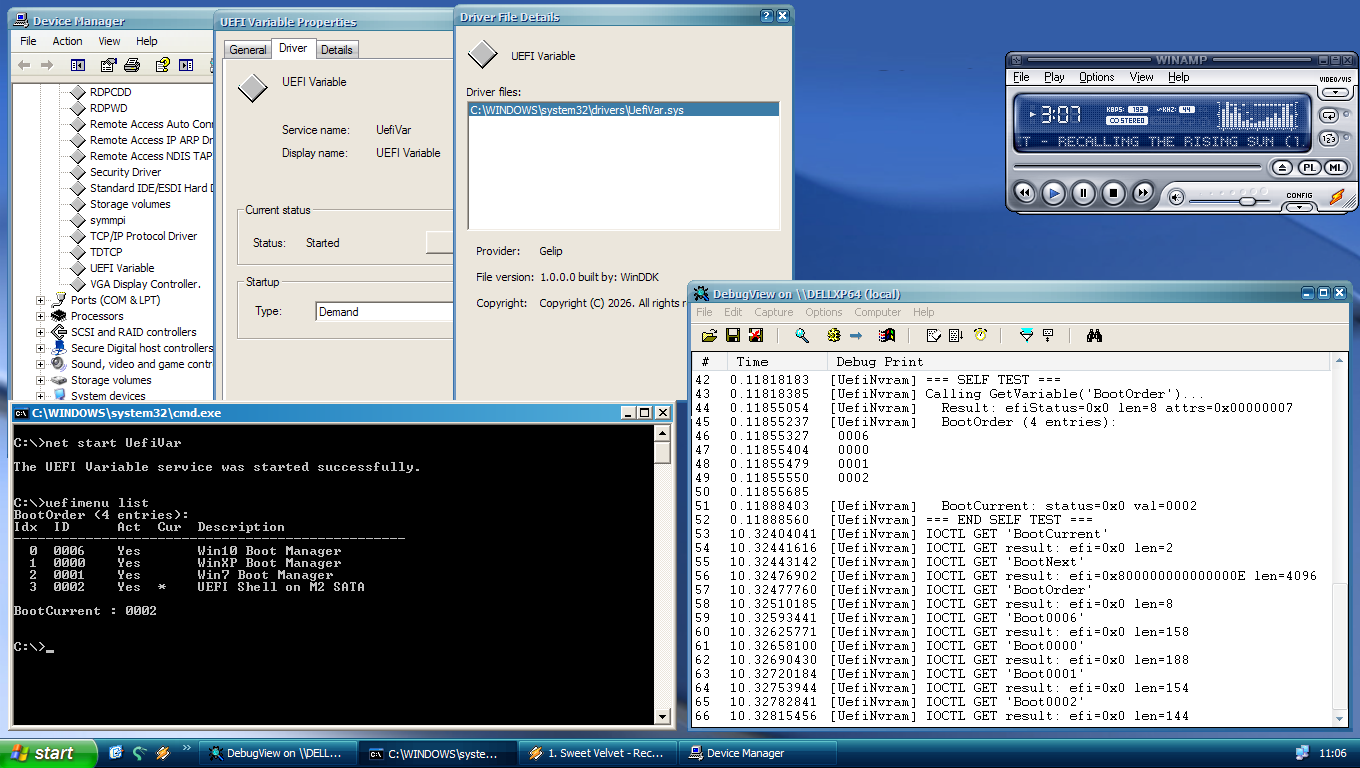
Task: Switch to the DebugView taskbar button
Action: 278,753
